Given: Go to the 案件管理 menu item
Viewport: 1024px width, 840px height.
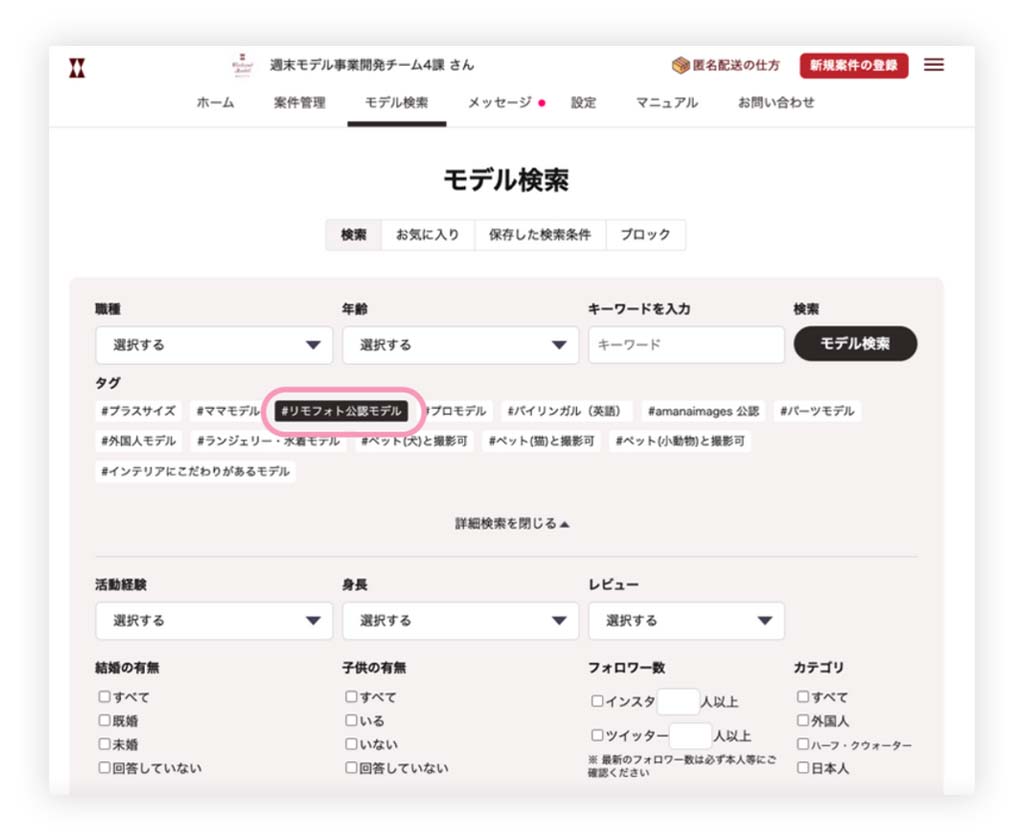Looking at the screenshot, I should pyautogui.click(x=299, y=103).
